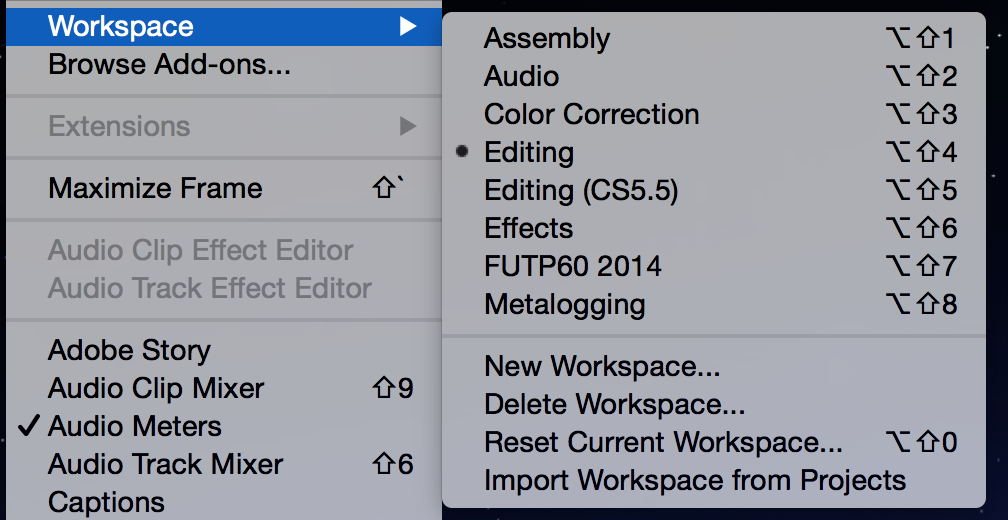Open the FUTP60 2014 workspace
Screen dimensions: 1008x520
[714, 266]
